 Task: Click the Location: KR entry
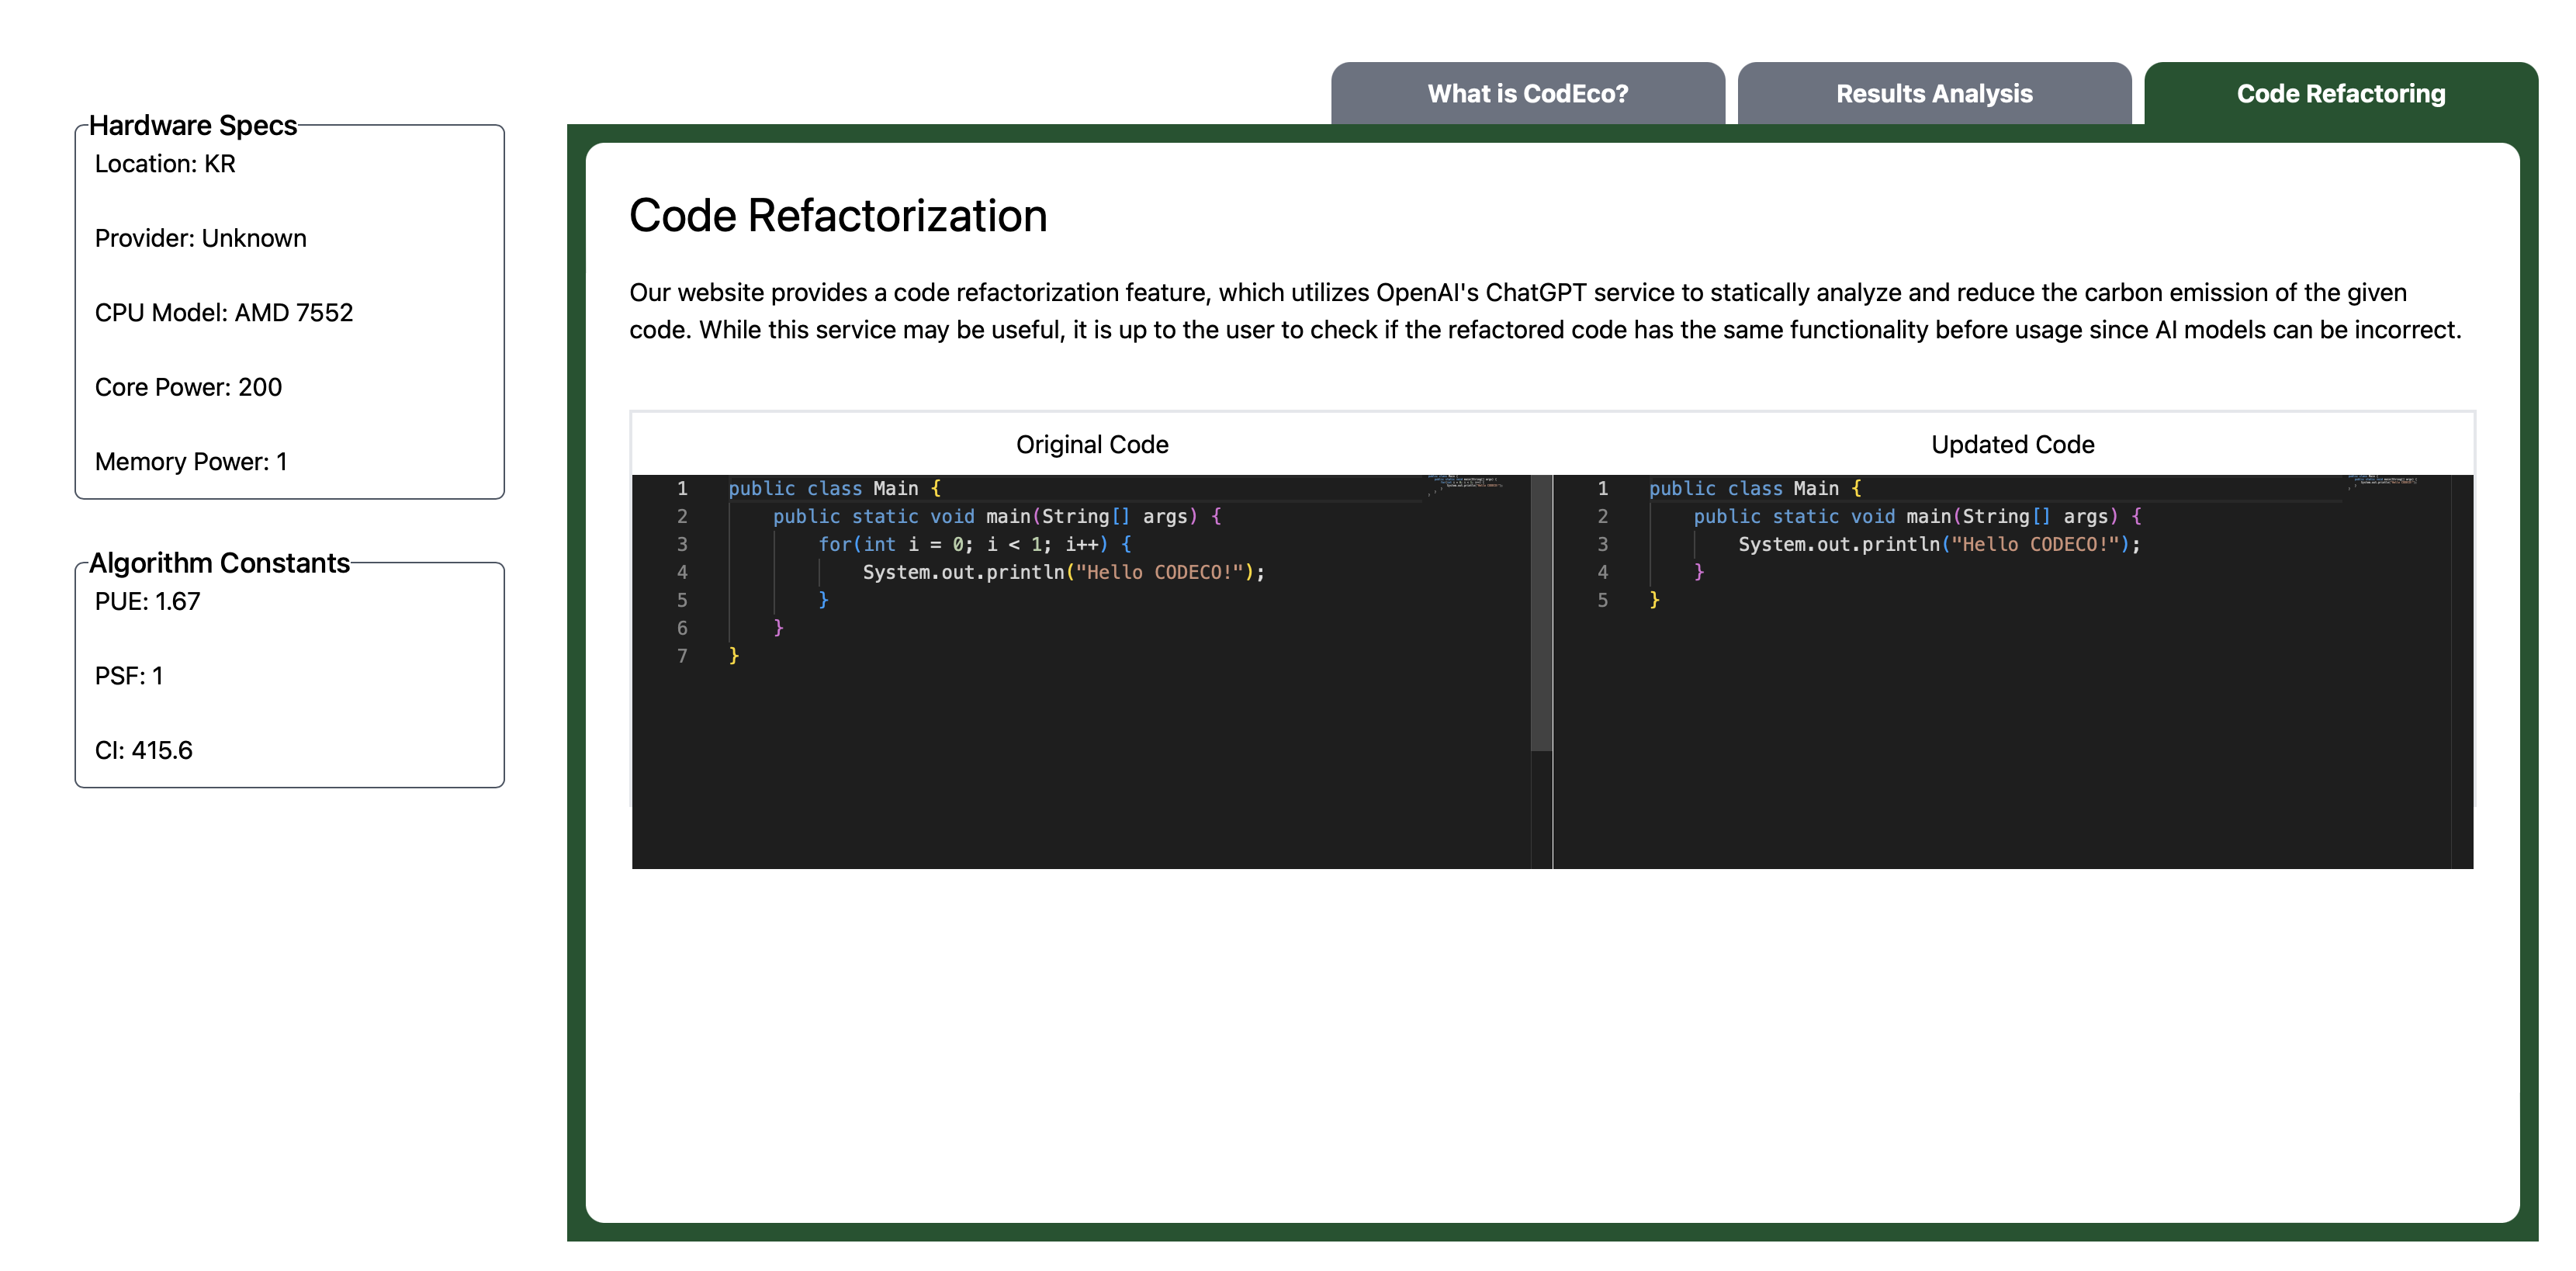pyautogui.click(x=165, y=164)
